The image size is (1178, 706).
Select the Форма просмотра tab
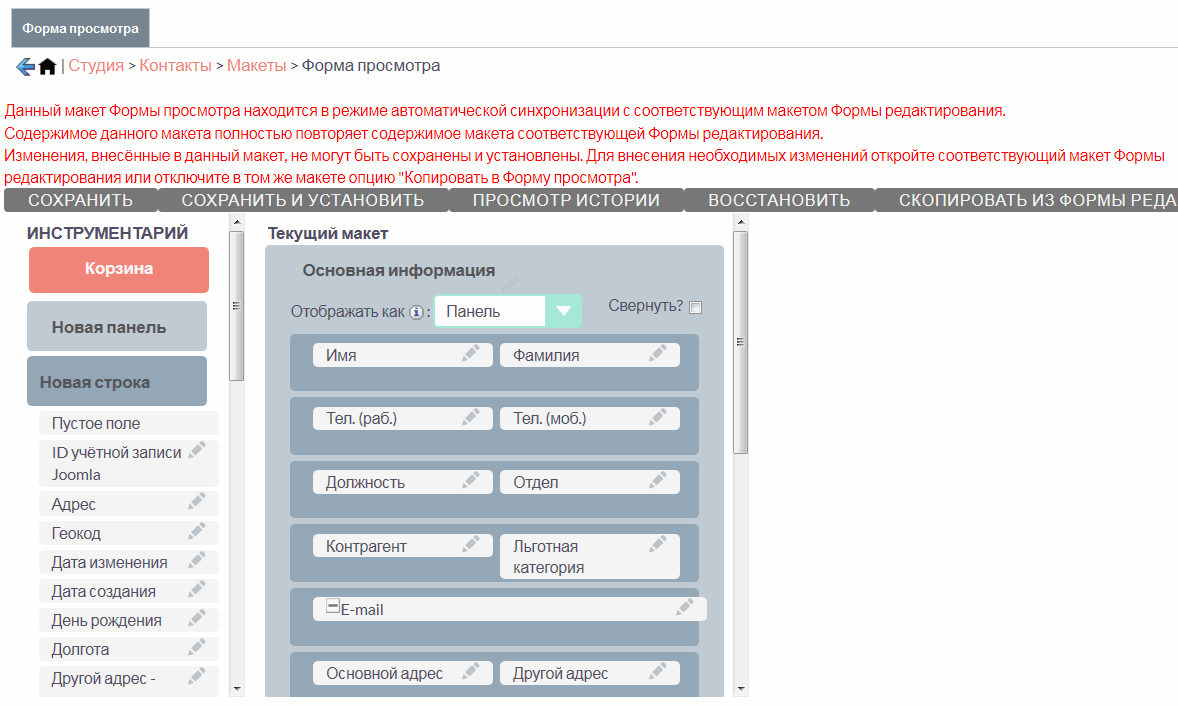point(80,28)
